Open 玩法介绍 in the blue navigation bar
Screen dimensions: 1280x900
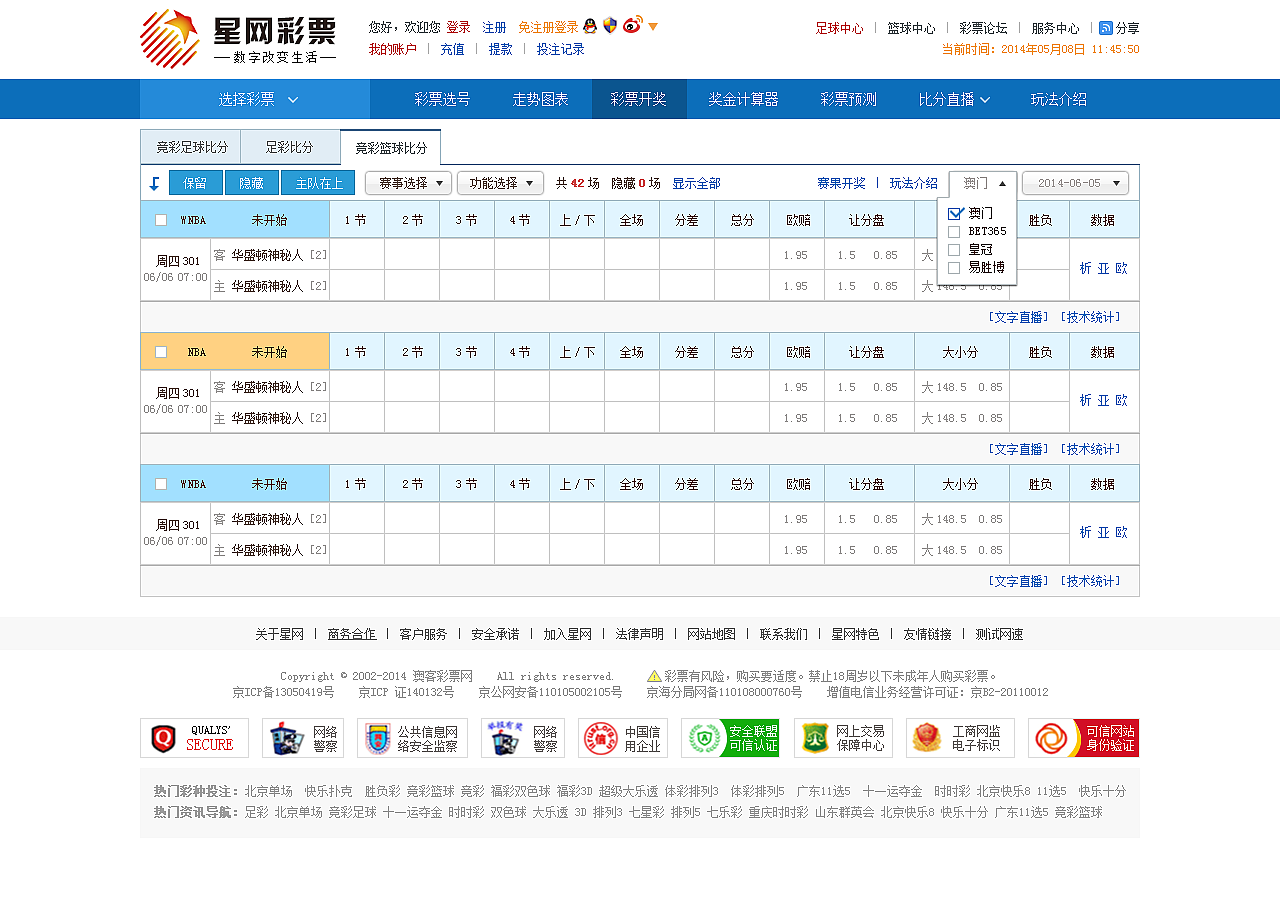coord(1059,100)
